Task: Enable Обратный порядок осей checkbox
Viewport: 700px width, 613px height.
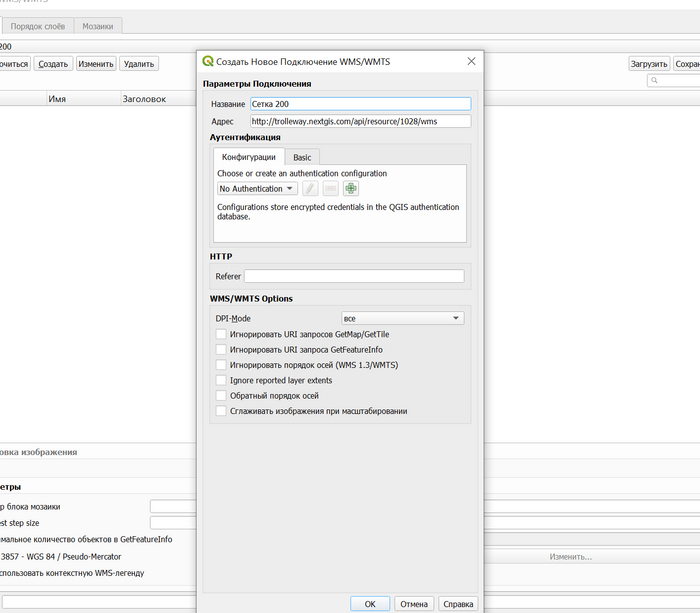Action: (221, 396)
